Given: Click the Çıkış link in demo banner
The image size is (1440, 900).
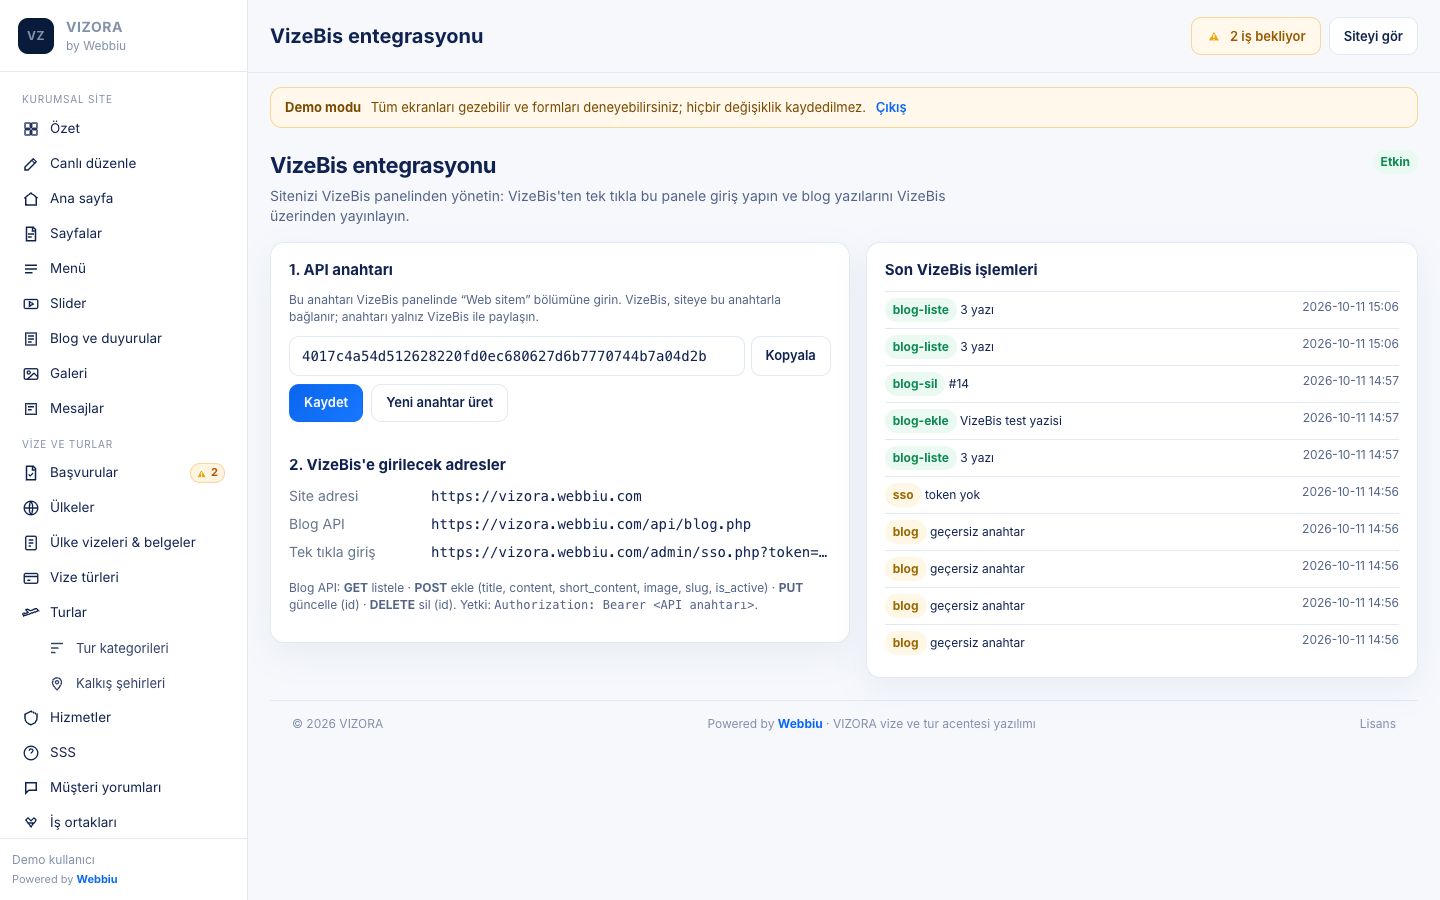Looking at the screenshot, I should coord(891,108).
